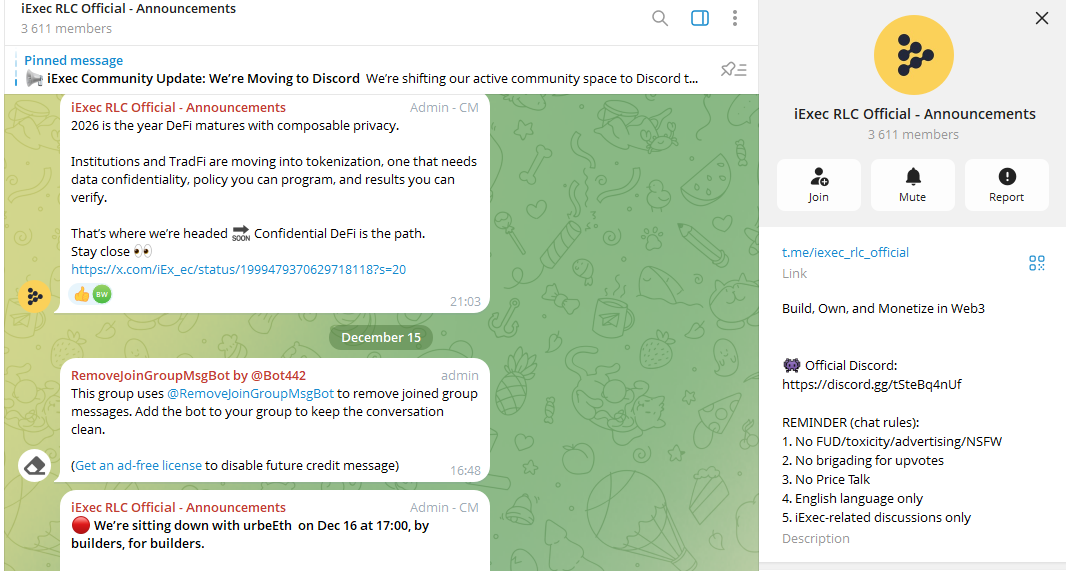Open the x.com iEx_ec status link
The image size is (1066, 571).
[x=238, y=270]
